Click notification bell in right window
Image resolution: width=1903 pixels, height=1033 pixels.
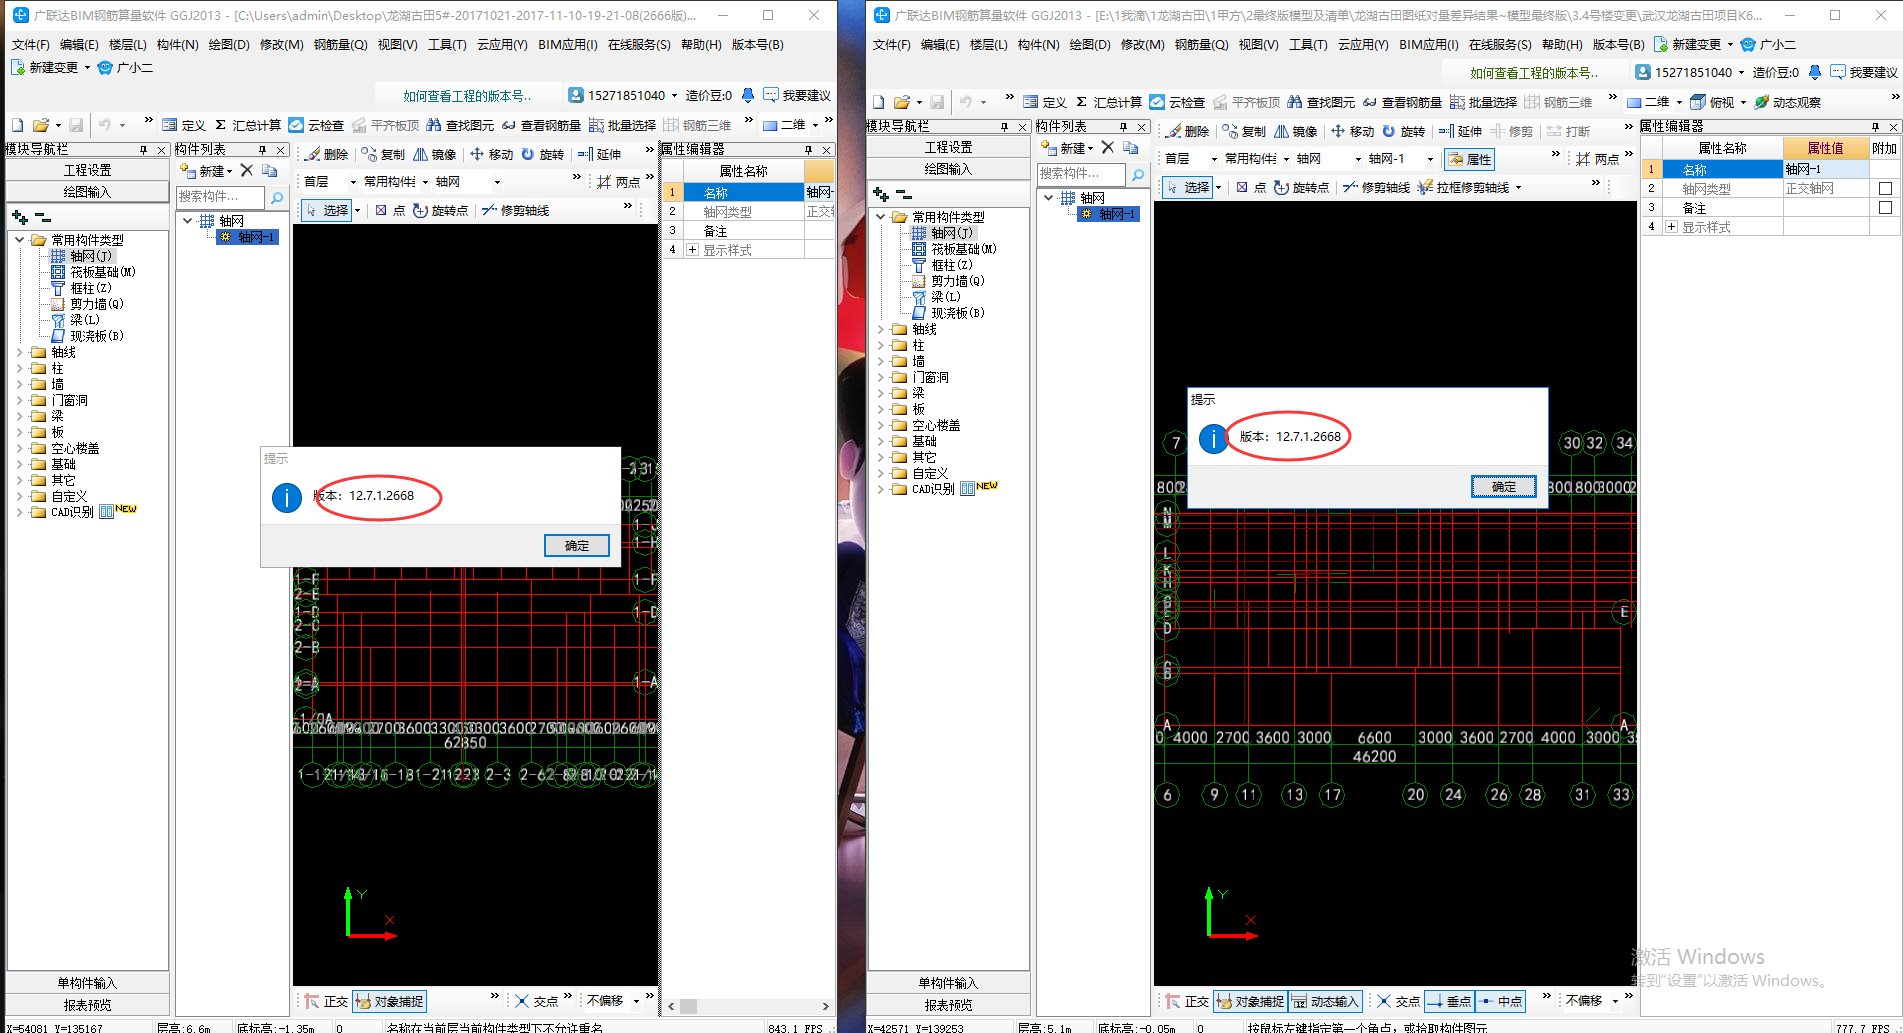tap(1815, 72)
